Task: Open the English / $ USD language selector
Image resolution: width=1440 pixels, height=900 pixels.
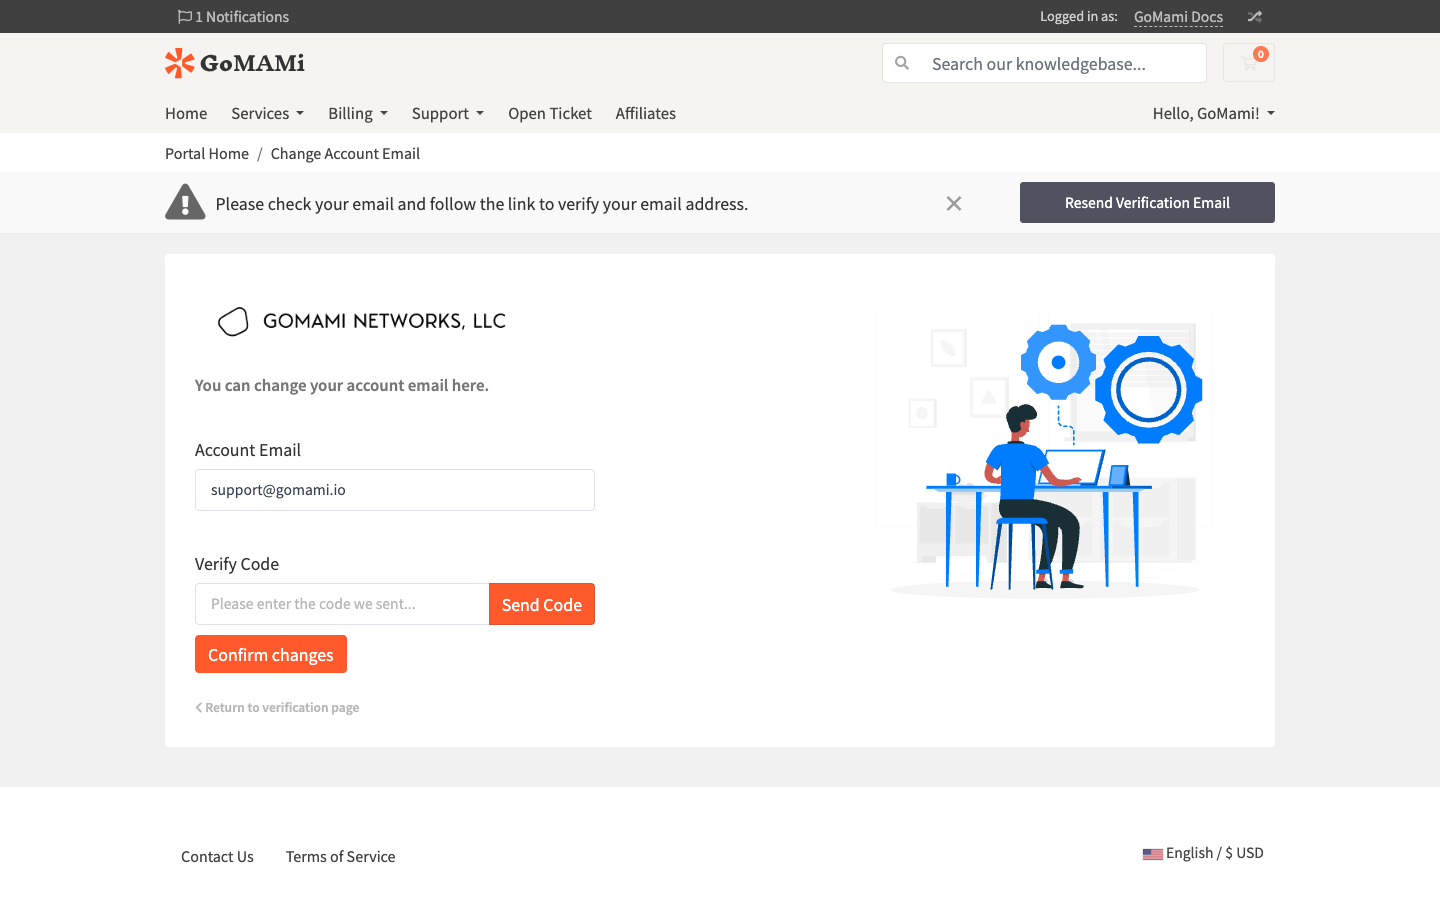Action: (1204, 853)
